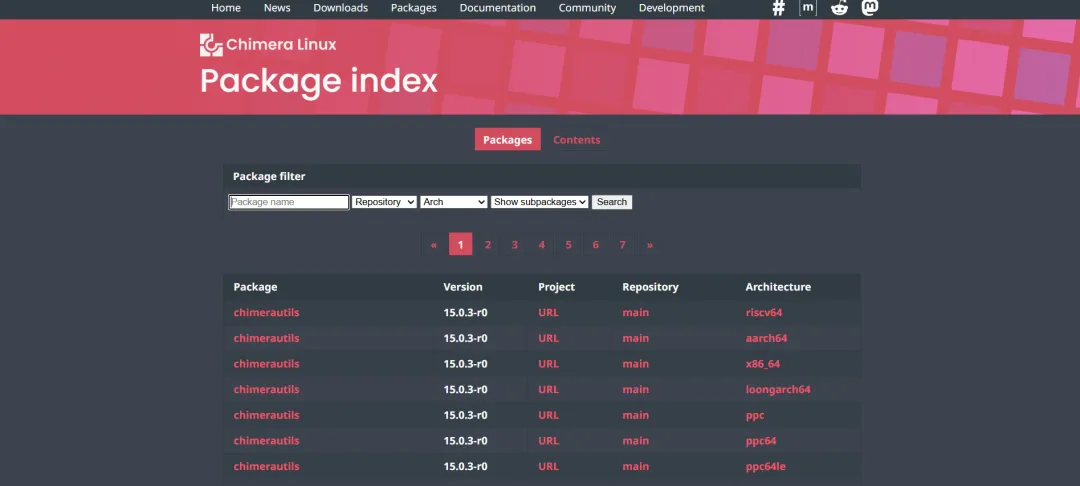This screenshot has width=1080, height=486.
Task: Open the Mastodon icon link
Action: pyautogui.click(x=870, y=8)
